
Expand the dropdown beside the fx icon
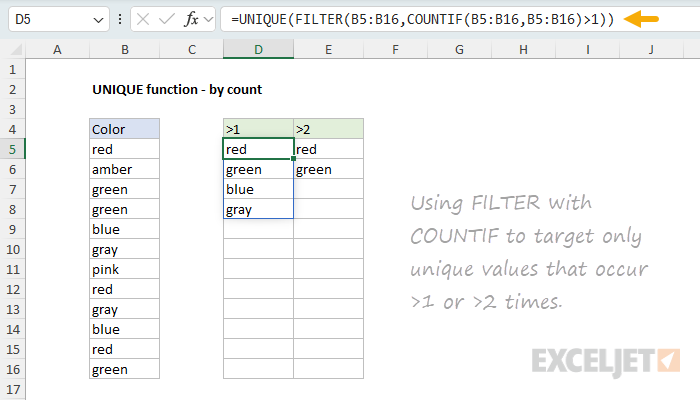click(208, 20)
